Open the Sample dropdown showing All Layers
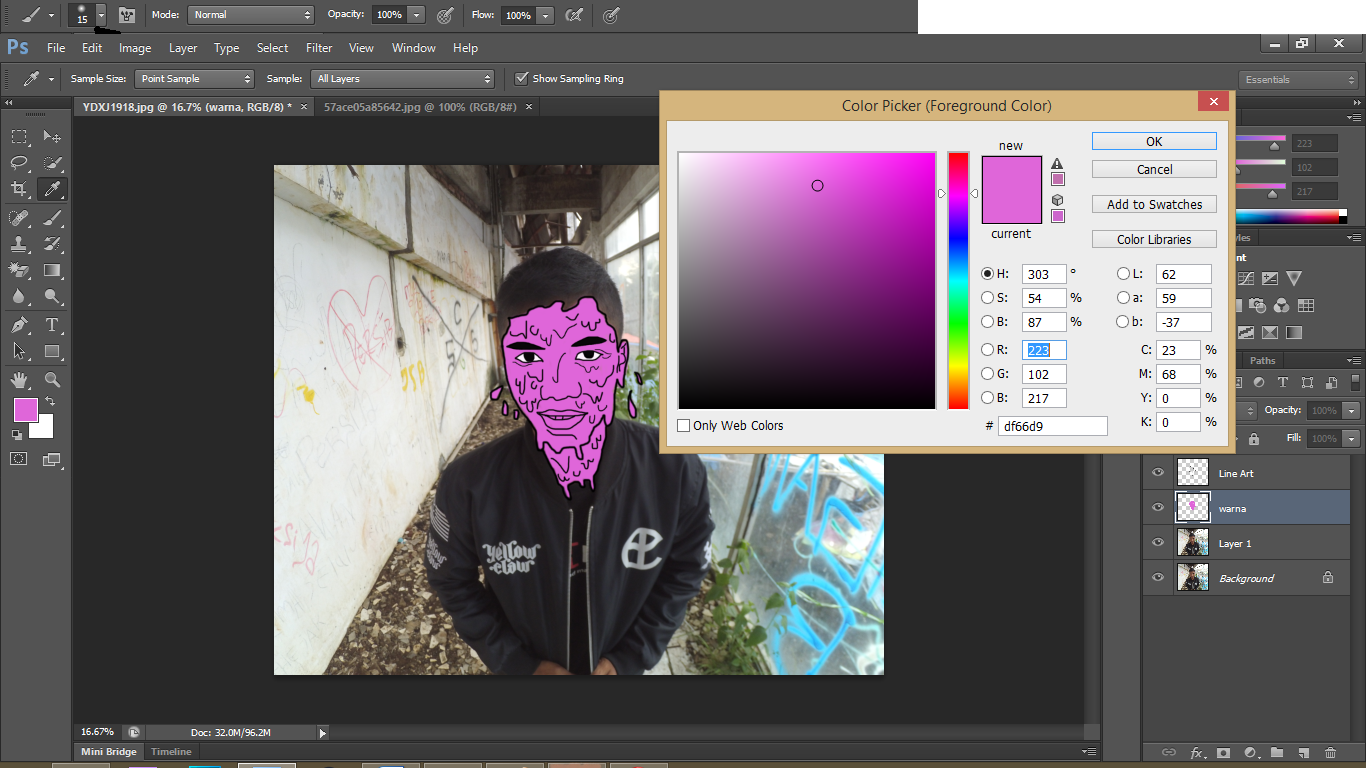The height and width of the screenshot is (768, 1366). click(403, 78)
